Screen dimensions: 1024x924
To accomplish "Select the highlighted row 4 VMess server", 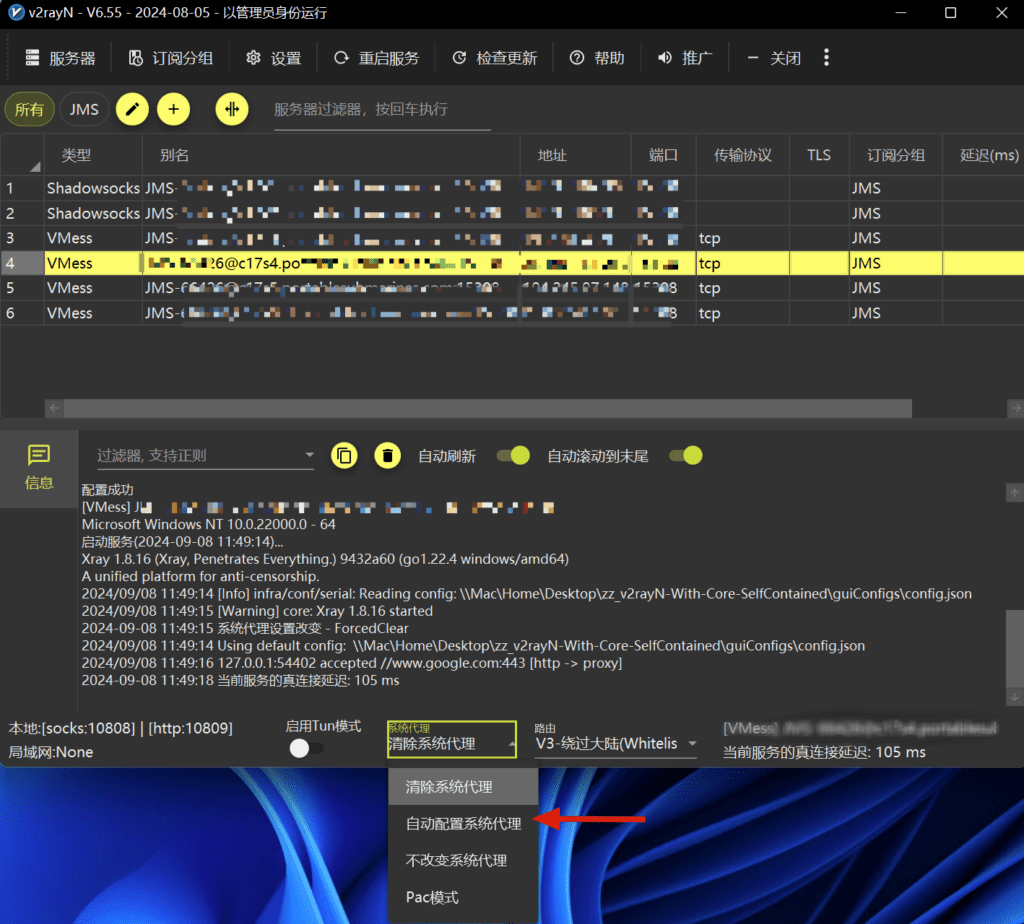I will click(x=512, y=263).
